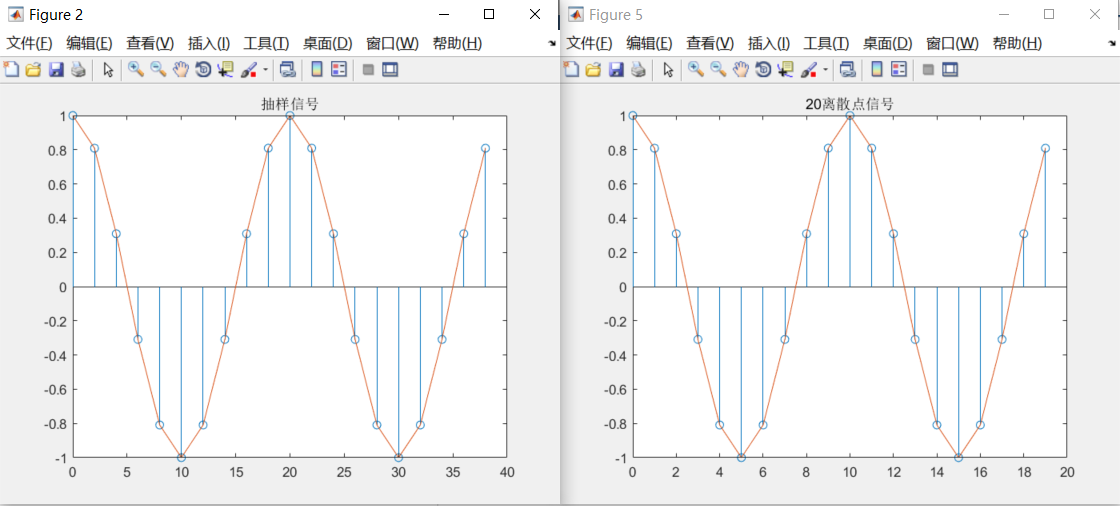This screenshot has height=506, width=1120.
Task: Save Figure 5 using the floppy disk icon
Action: click(616, 69)
